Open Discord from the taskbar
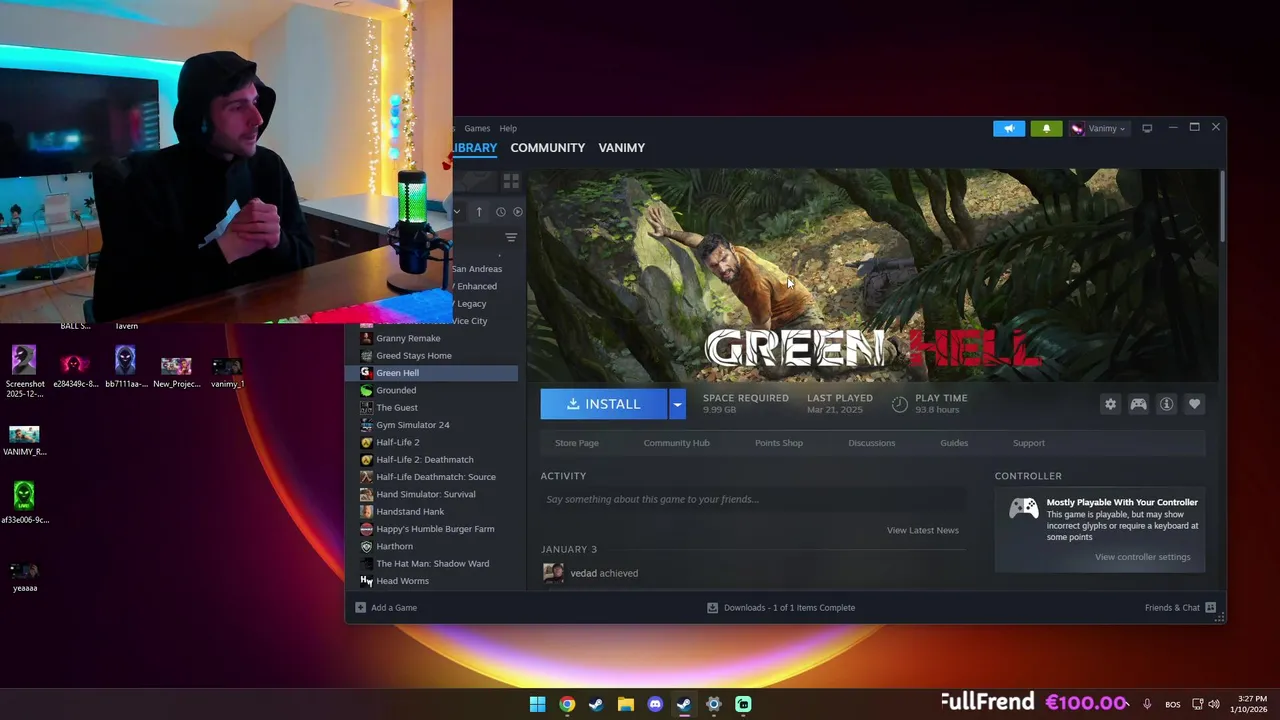1280x720 pixels. point(655,704)
